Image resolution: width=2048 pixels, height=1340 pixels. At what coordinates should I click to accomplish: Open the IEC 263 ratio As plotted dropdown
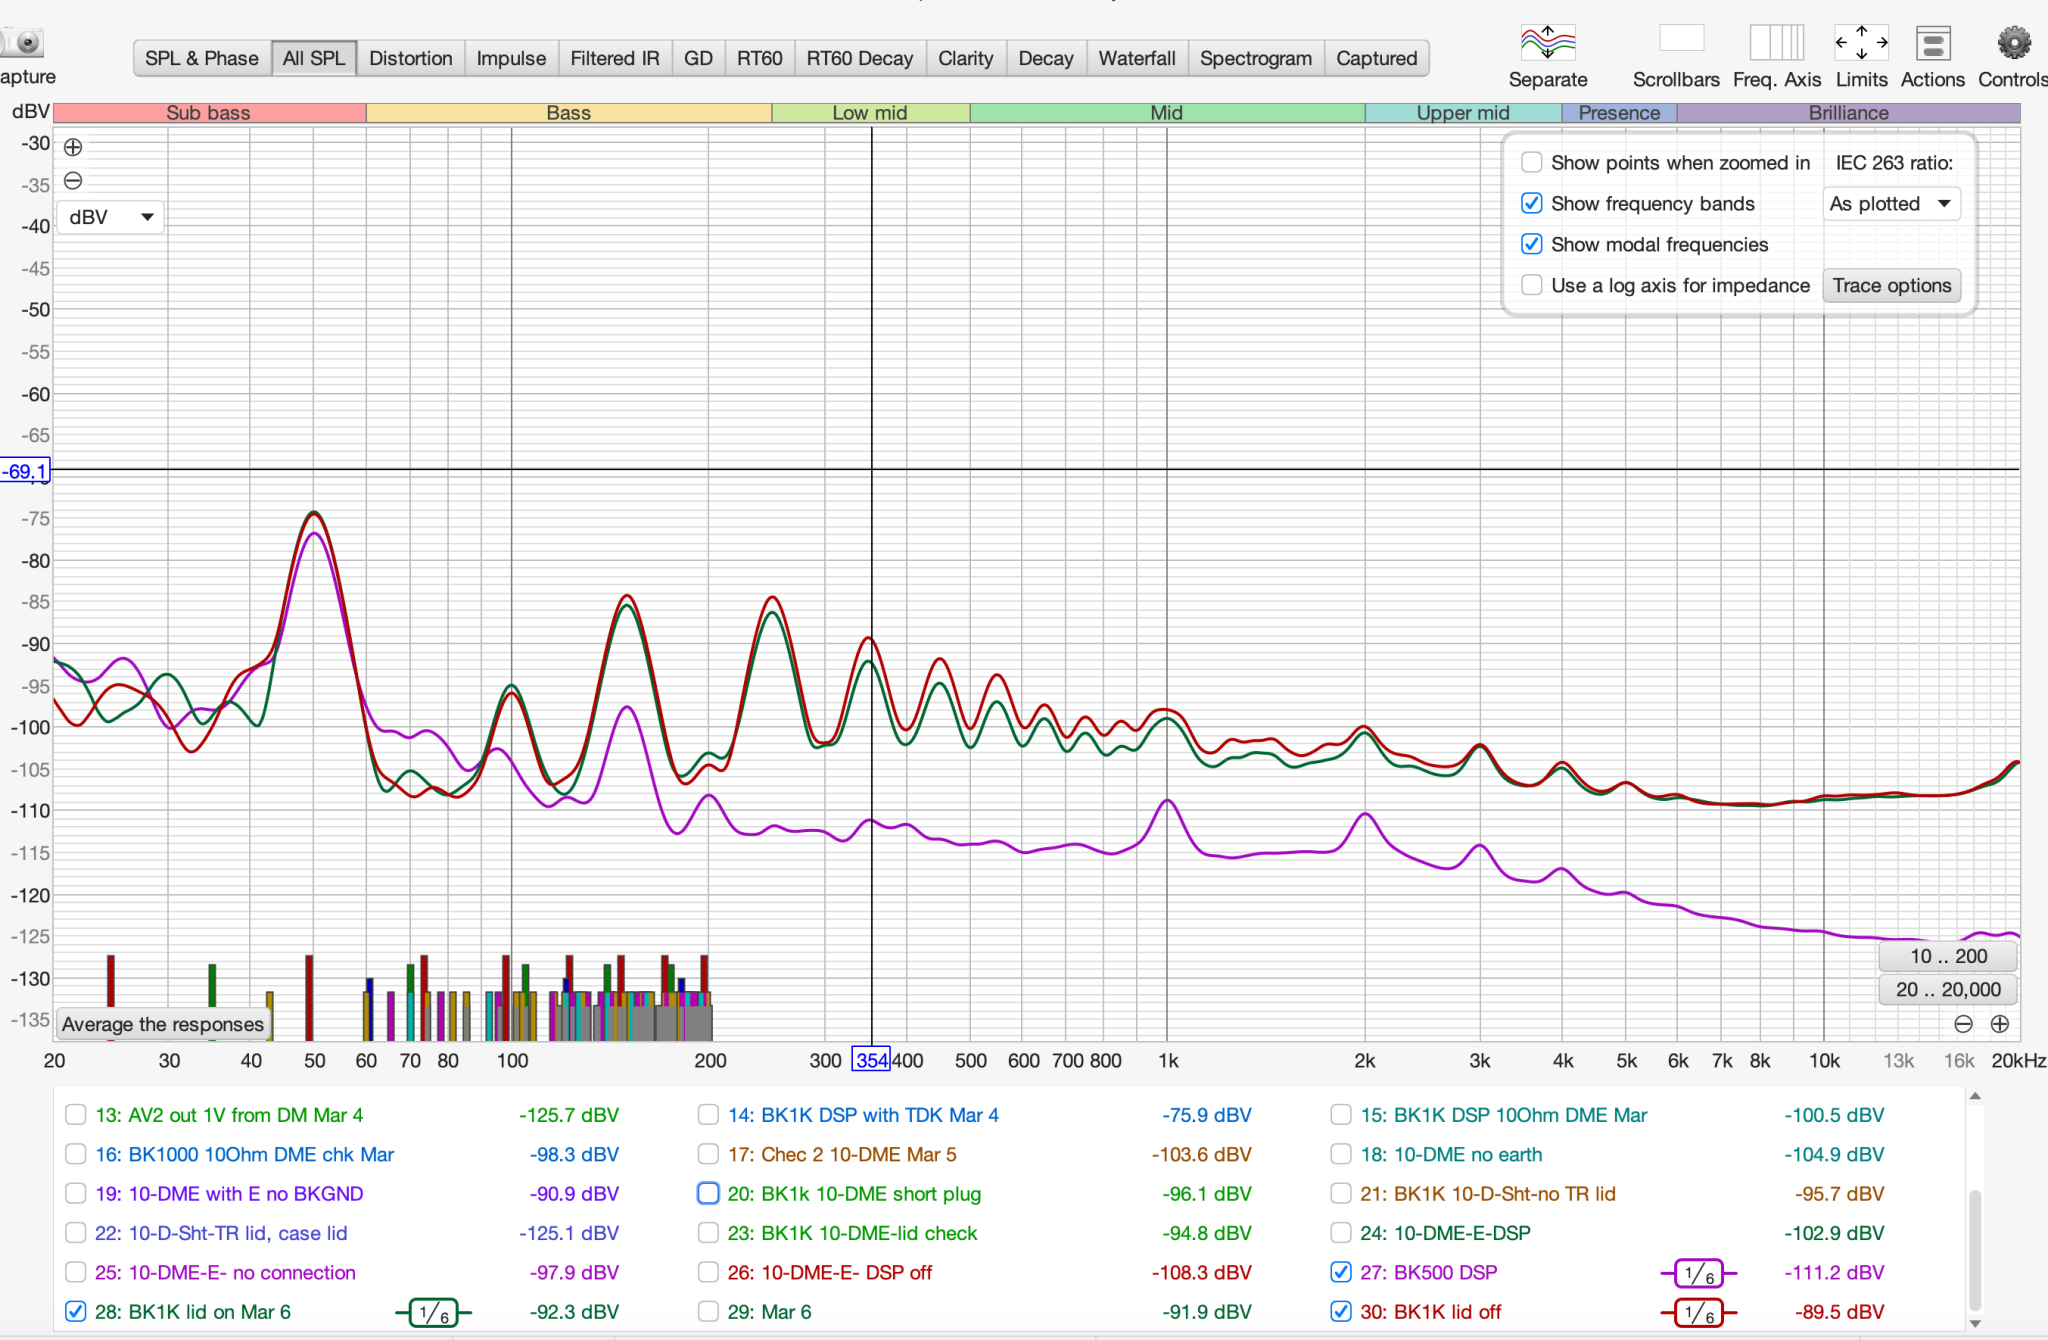pyautogui.click(x=1890, y=204)
